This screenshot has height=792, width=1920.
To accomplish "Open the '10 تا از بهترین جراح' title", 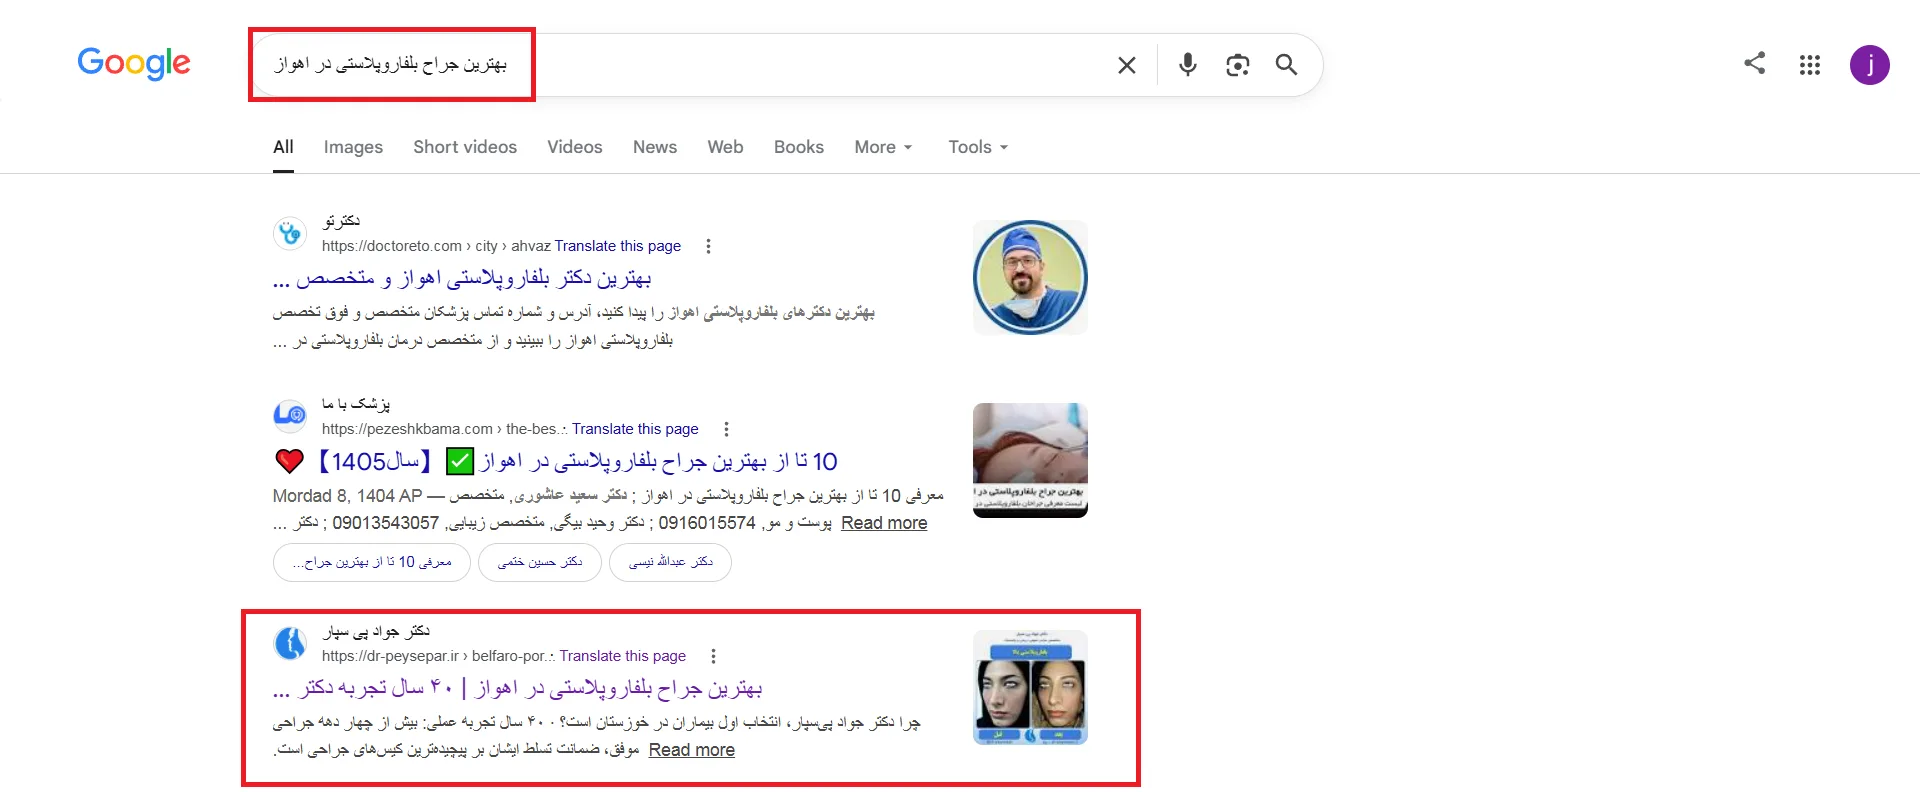I will [x=555, y=461].
